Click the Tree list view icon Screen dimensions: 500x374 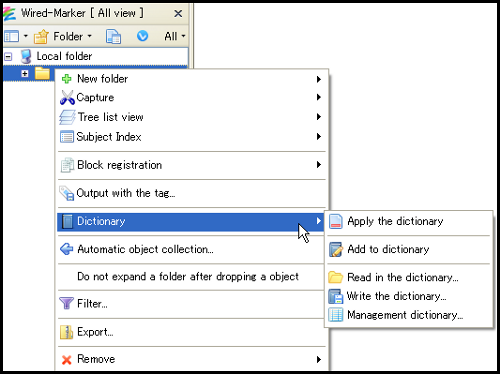[x=67, y=117]
